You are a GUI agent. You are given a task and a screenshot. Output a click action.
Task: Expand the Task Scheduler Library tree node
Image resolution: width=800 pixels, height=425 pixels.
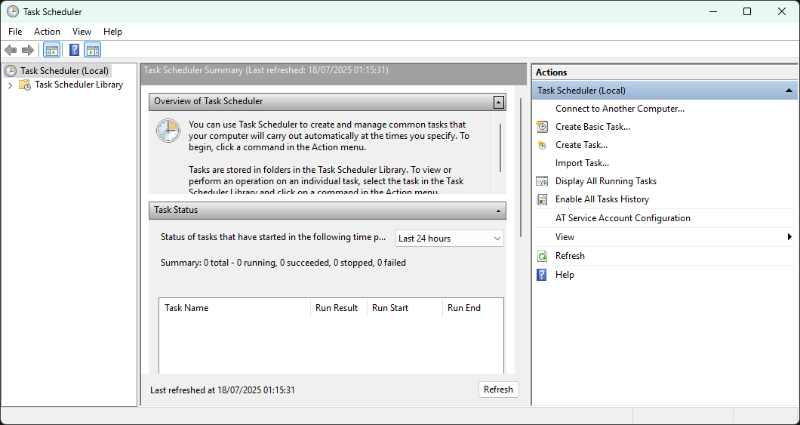(x=10, y=85)
